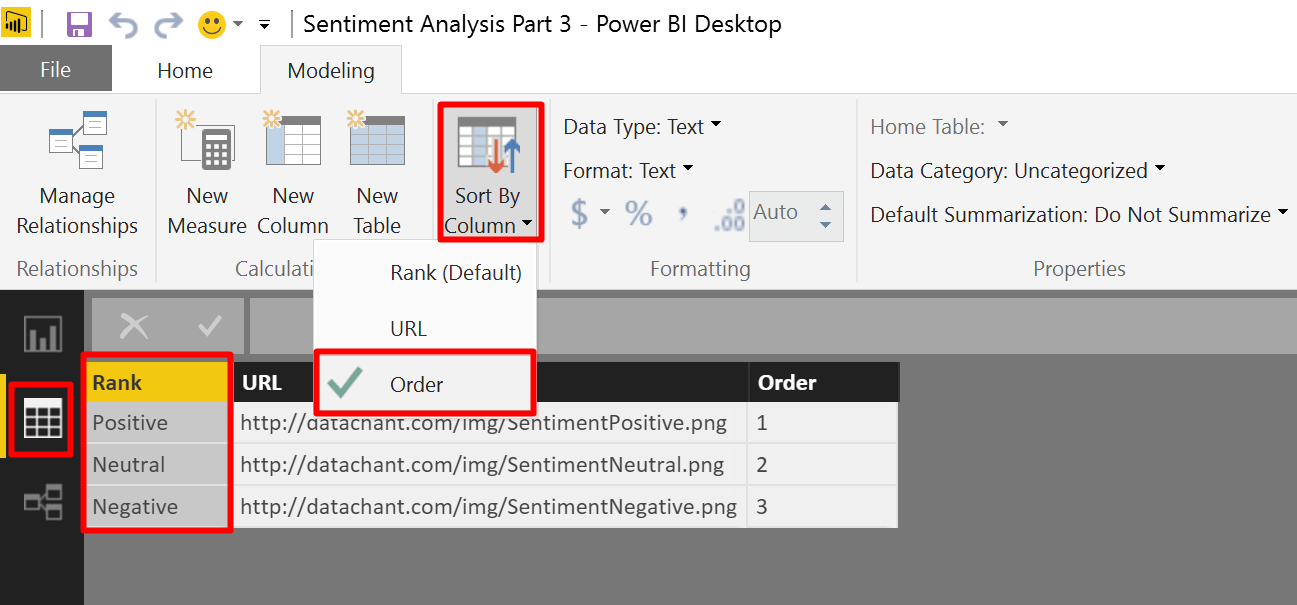This screenshot has width=1297, height=605.
Task: Create a New Column
Action: click(293, 174)
